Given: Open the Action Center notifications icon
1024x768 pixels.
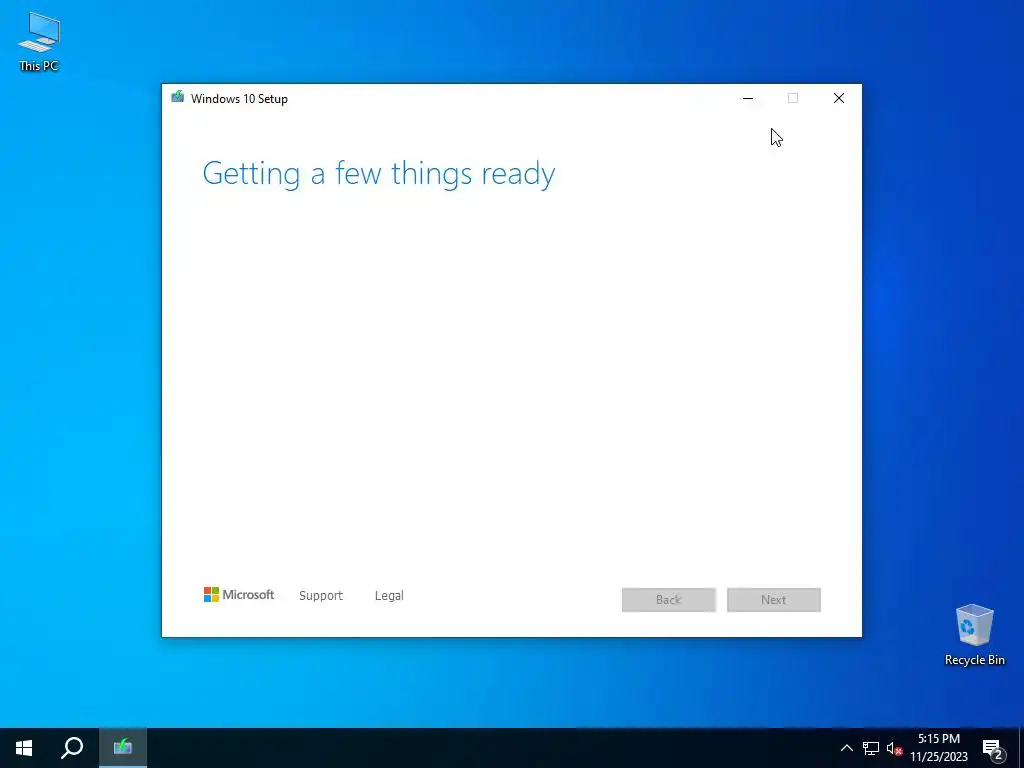Looking at the screenshot, I should point(992,748).
